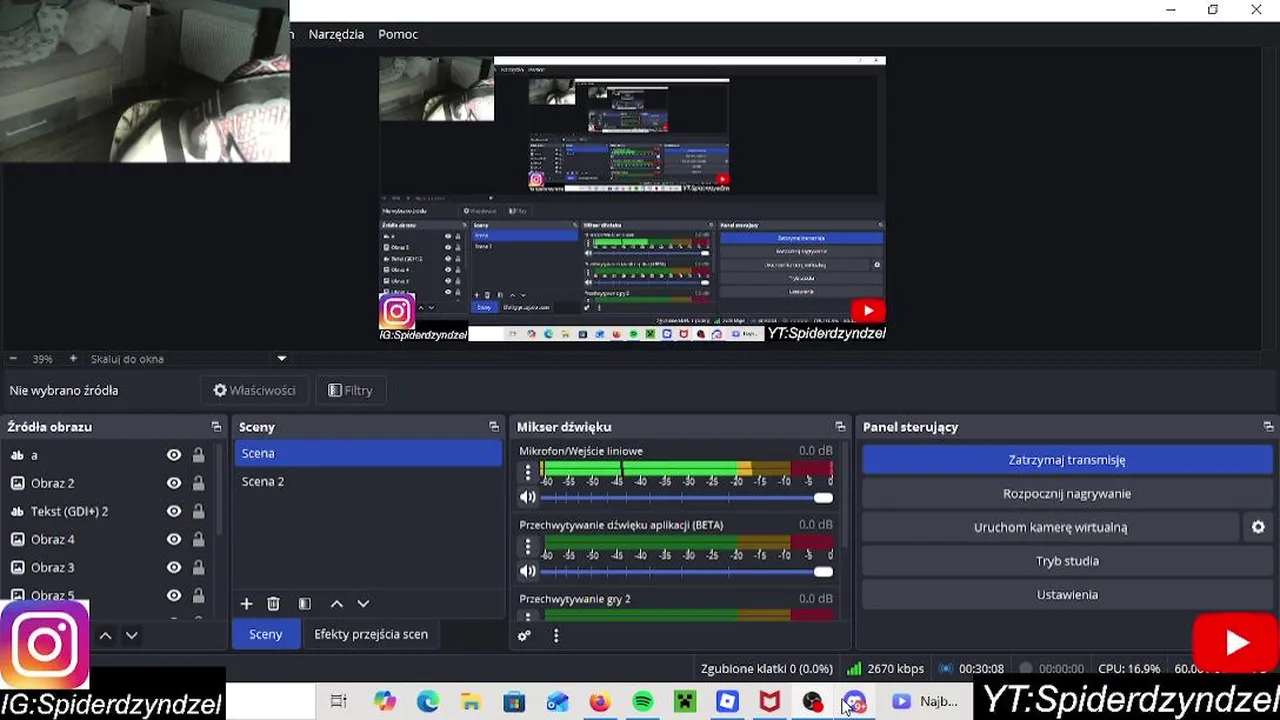1280x720 pixels.
Task: Click the main preview canvas
Action: pyautogui.click(x=632, y=198)
